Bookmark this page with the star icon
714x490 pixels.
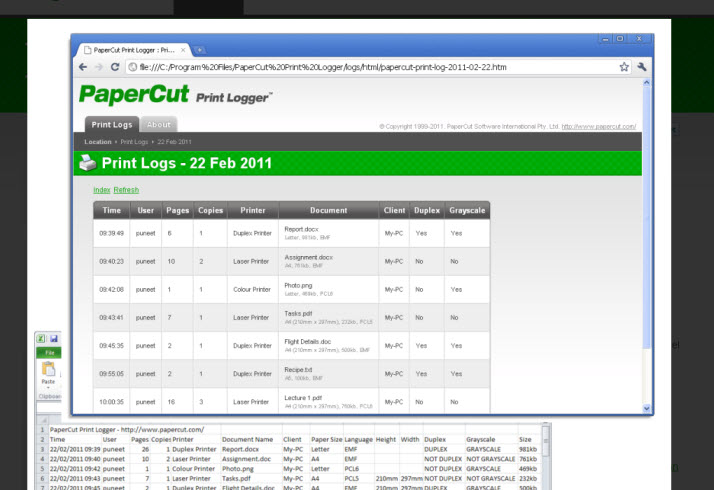point(624,67)
